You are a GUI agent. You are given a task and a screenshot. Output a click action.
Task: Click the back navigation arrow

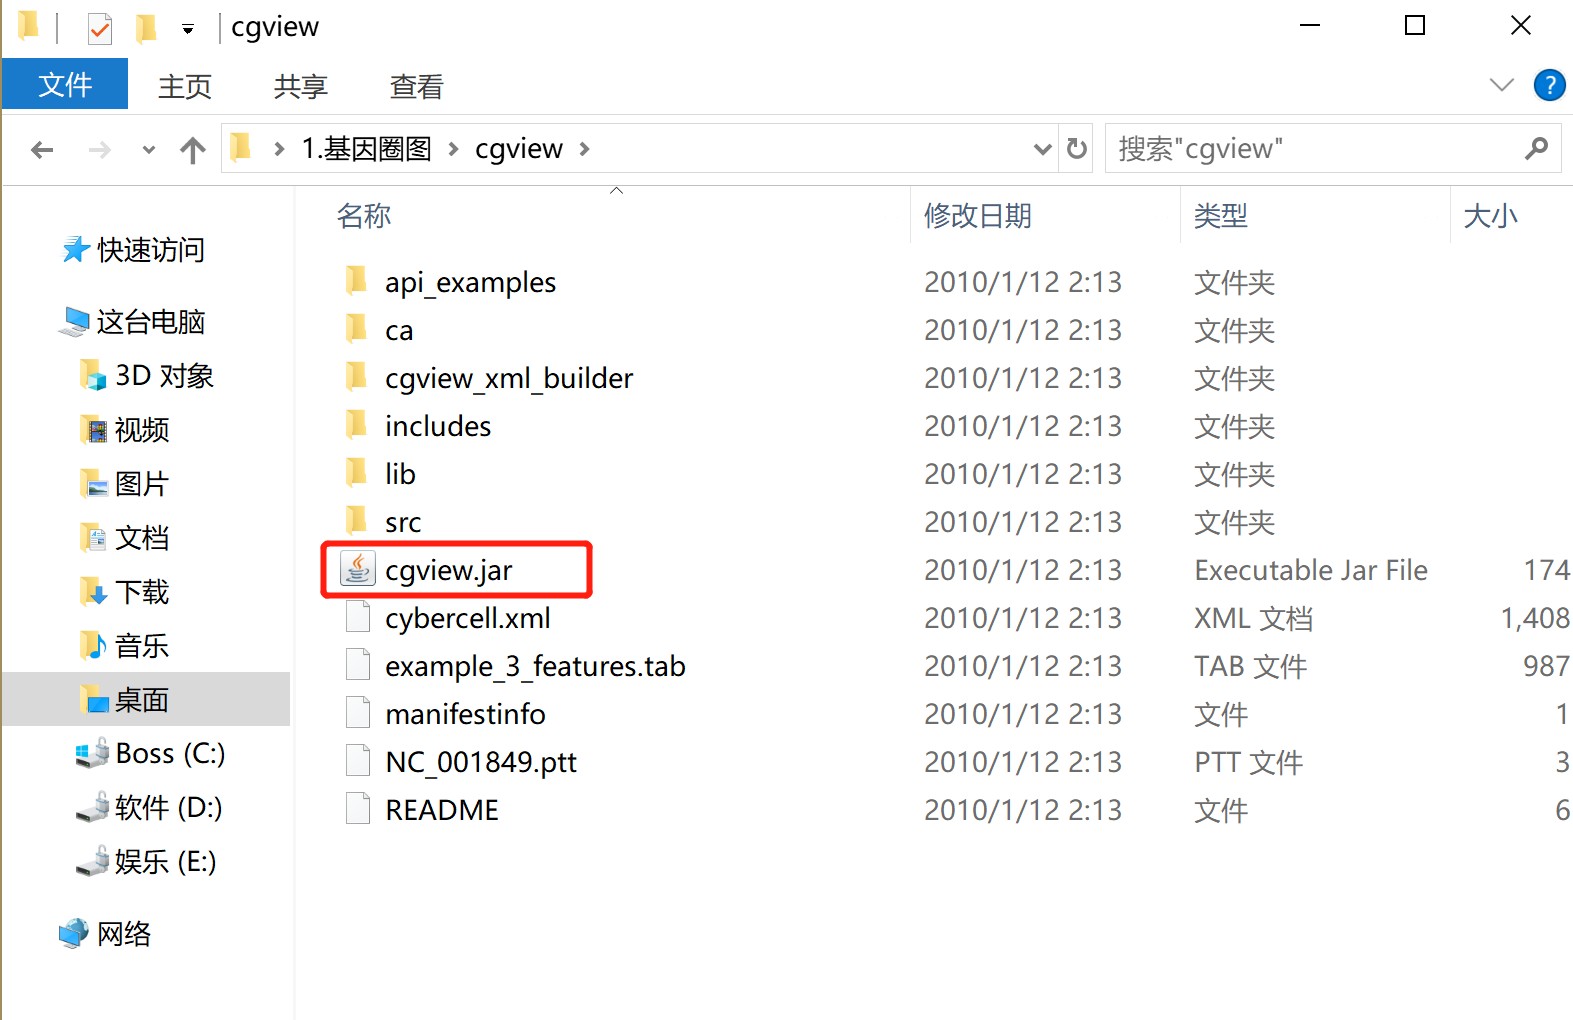click(42, 150)
